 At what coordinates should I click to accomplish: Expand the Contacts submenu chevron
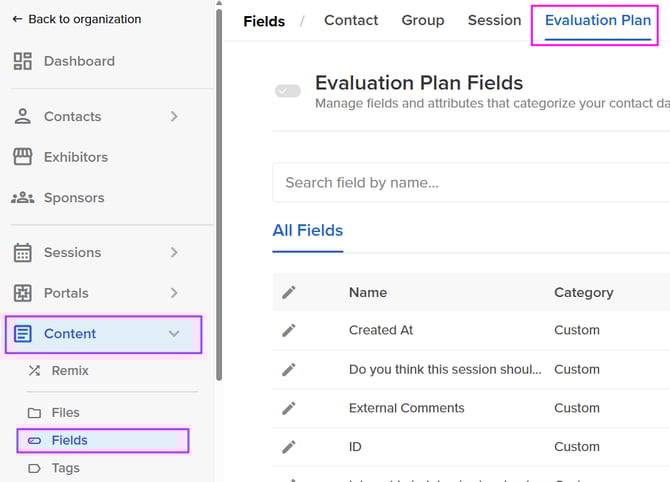(174, 117)
